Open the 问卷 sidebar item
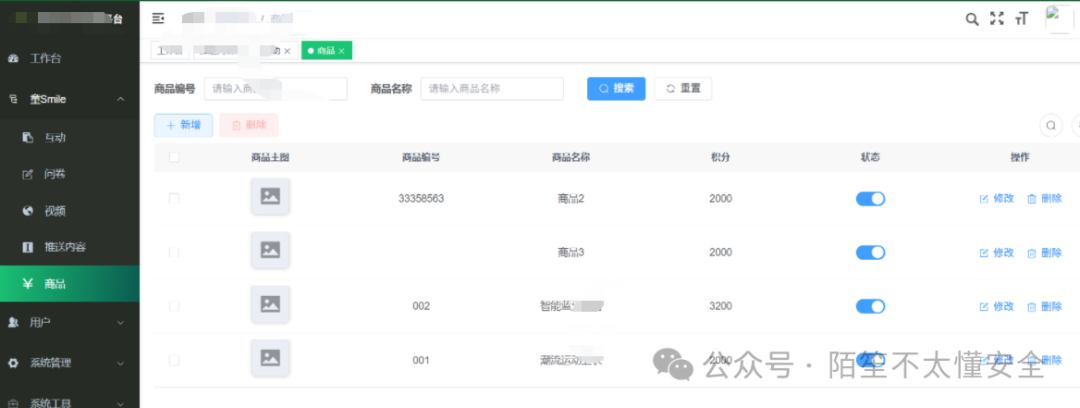 [x=70, y=174]
